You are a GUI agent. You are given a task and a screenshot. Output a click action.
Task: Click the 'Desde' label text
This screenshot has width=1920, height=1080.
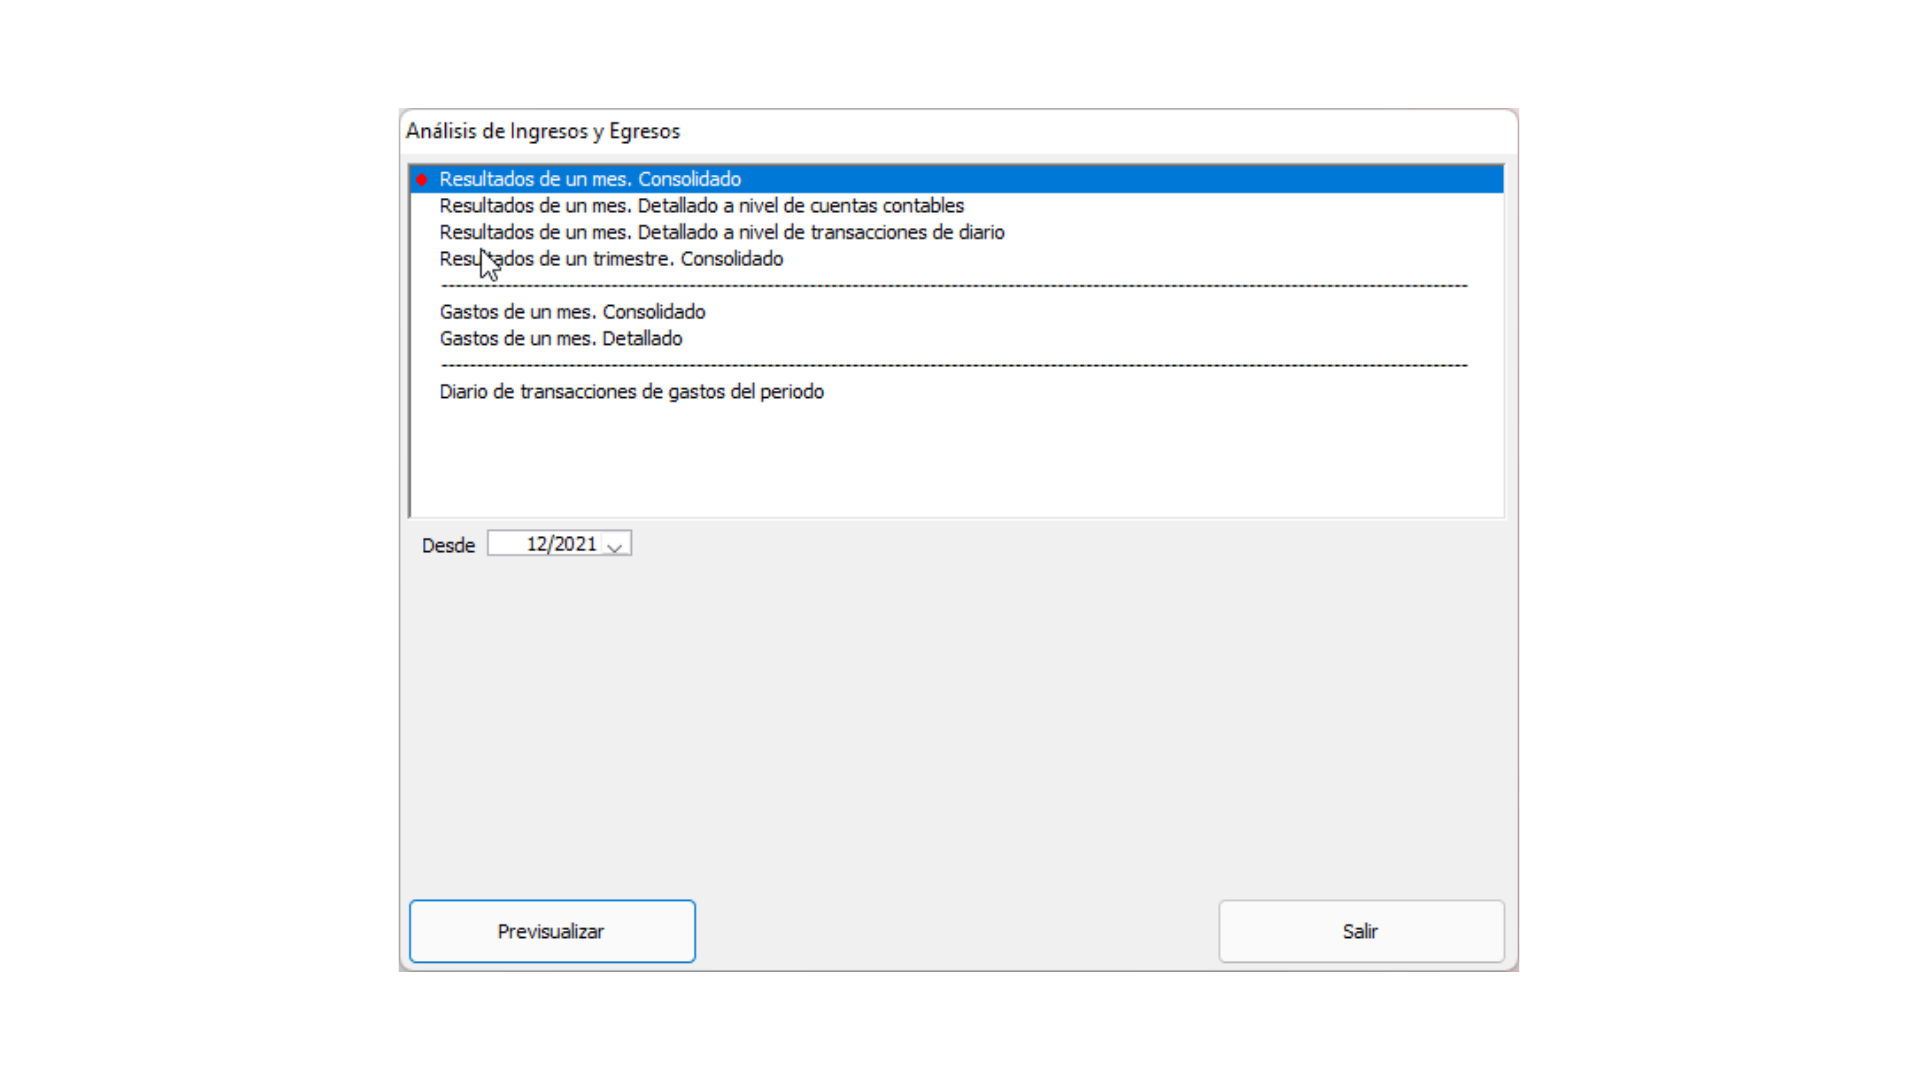(x=448, y=546)
